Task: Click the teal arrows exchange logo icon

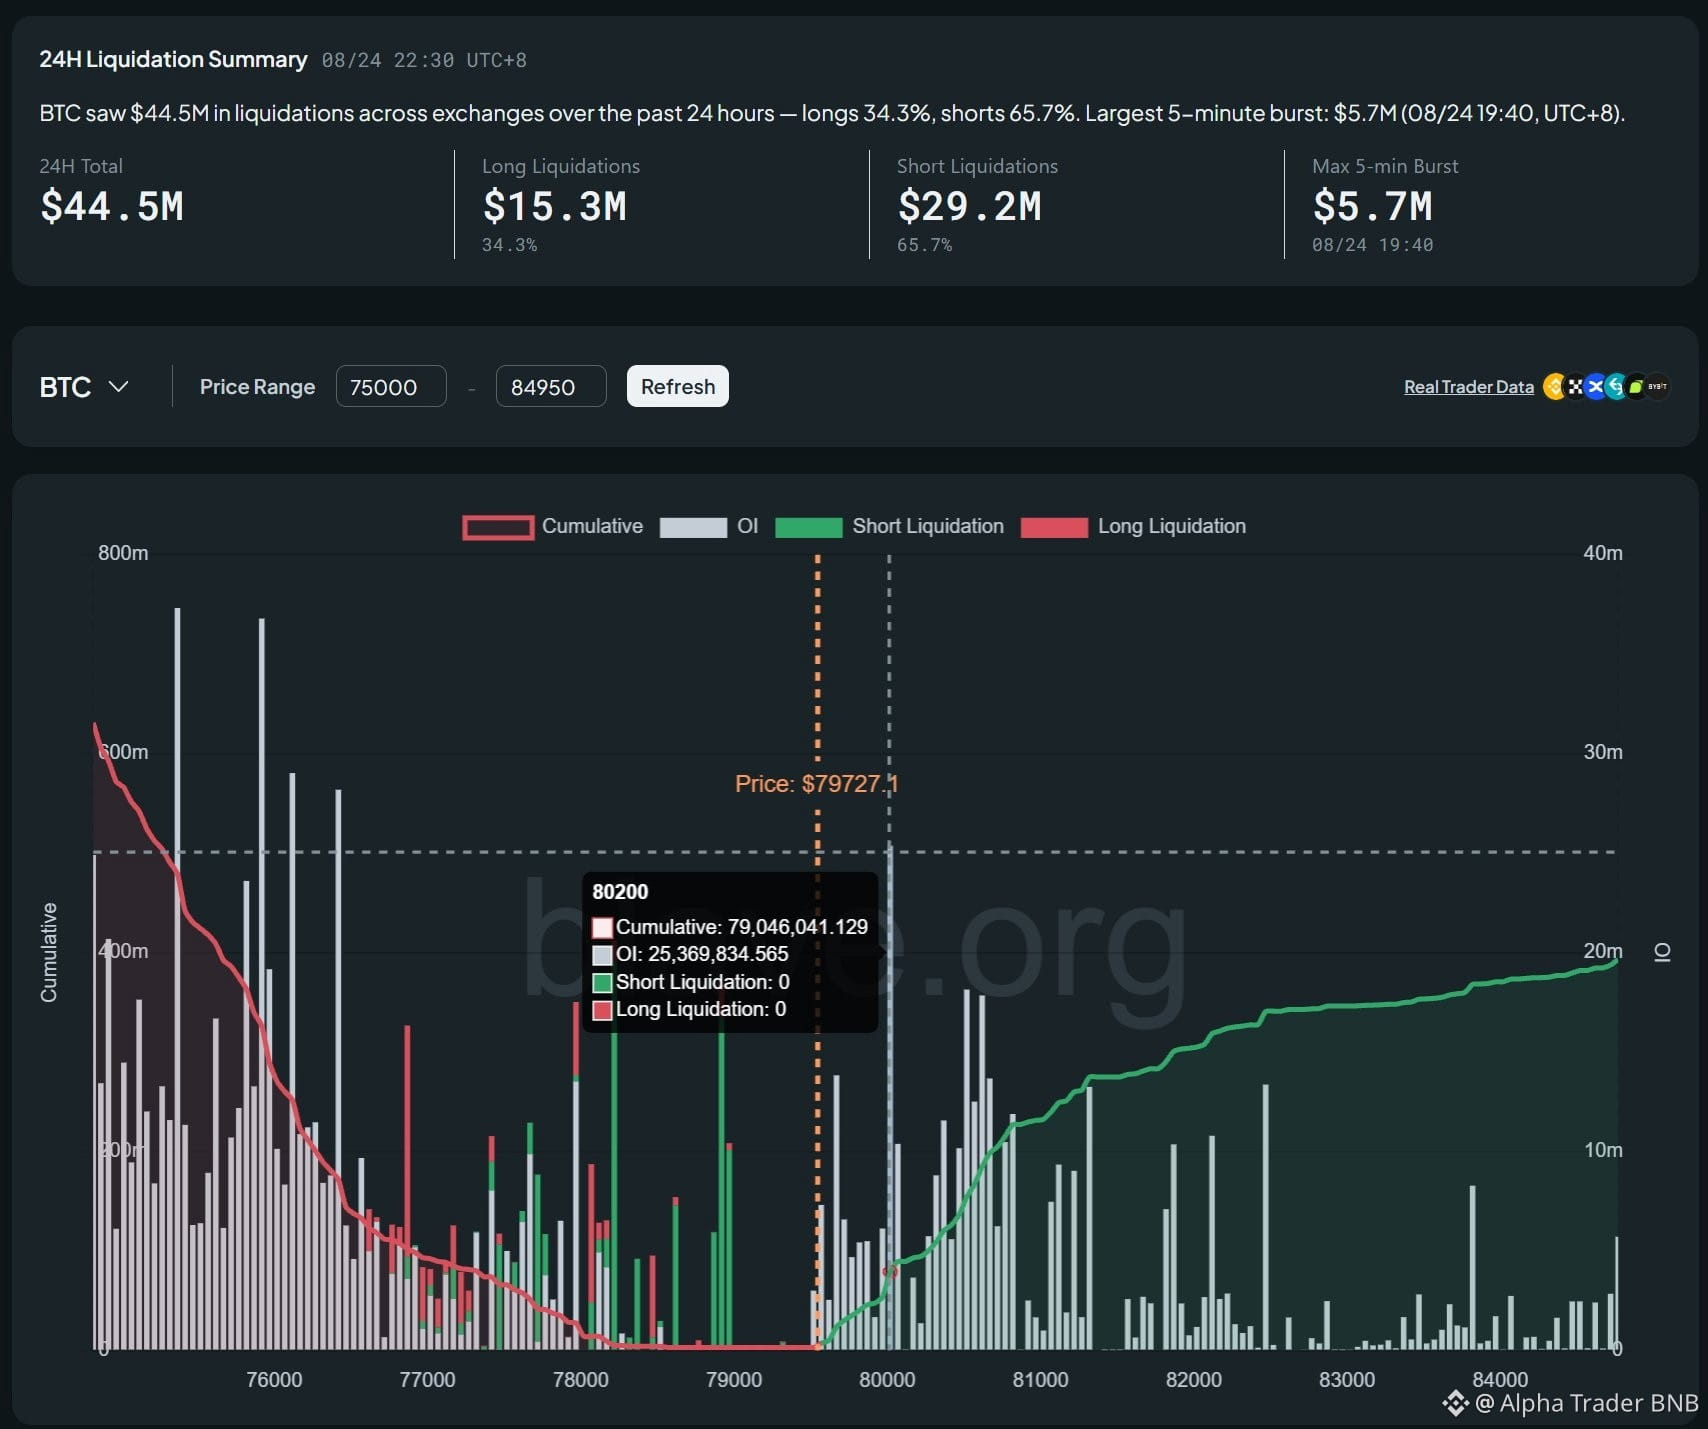Action: click(x=1616, y=386)
